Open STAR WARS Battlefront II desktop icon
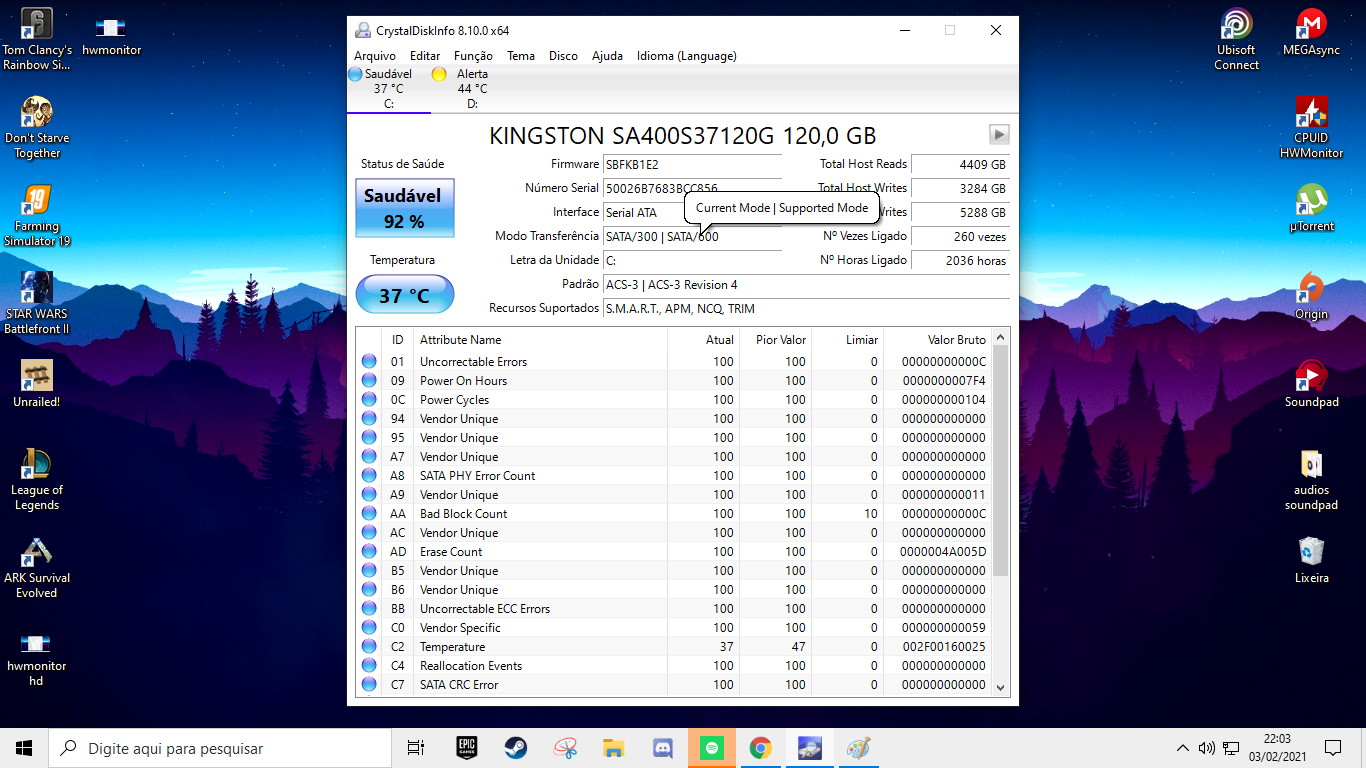This screenshot has width=1366, height=768. click(37, 304)
